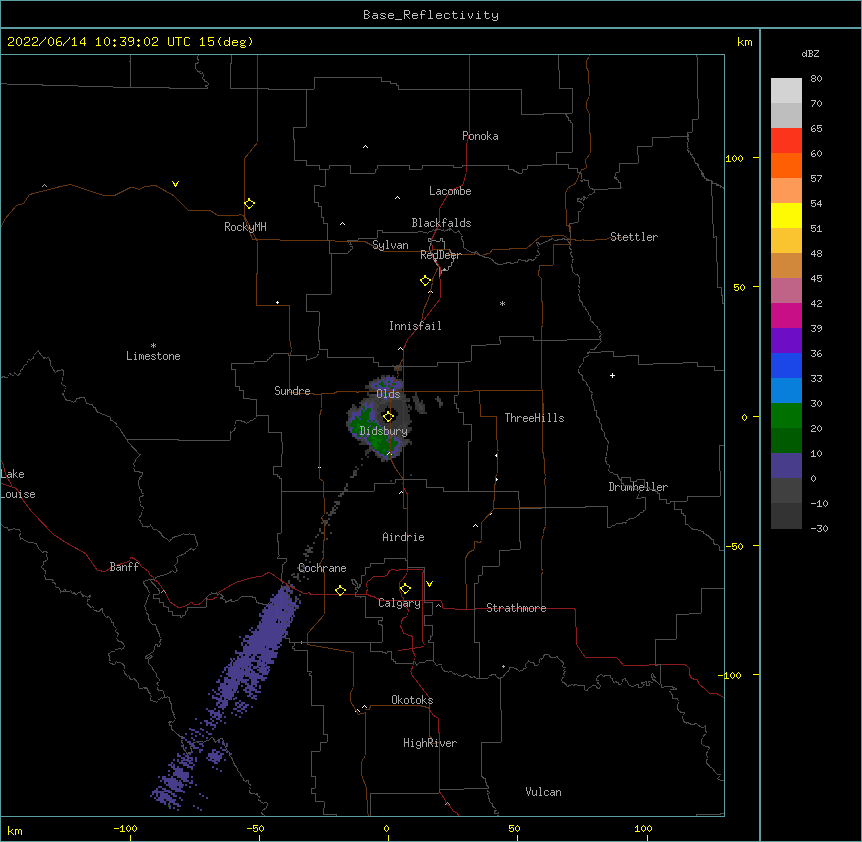Click the Didsbury label
Image resolution: width=862 pixels, height=842 pixels.
tap(384, 431)
